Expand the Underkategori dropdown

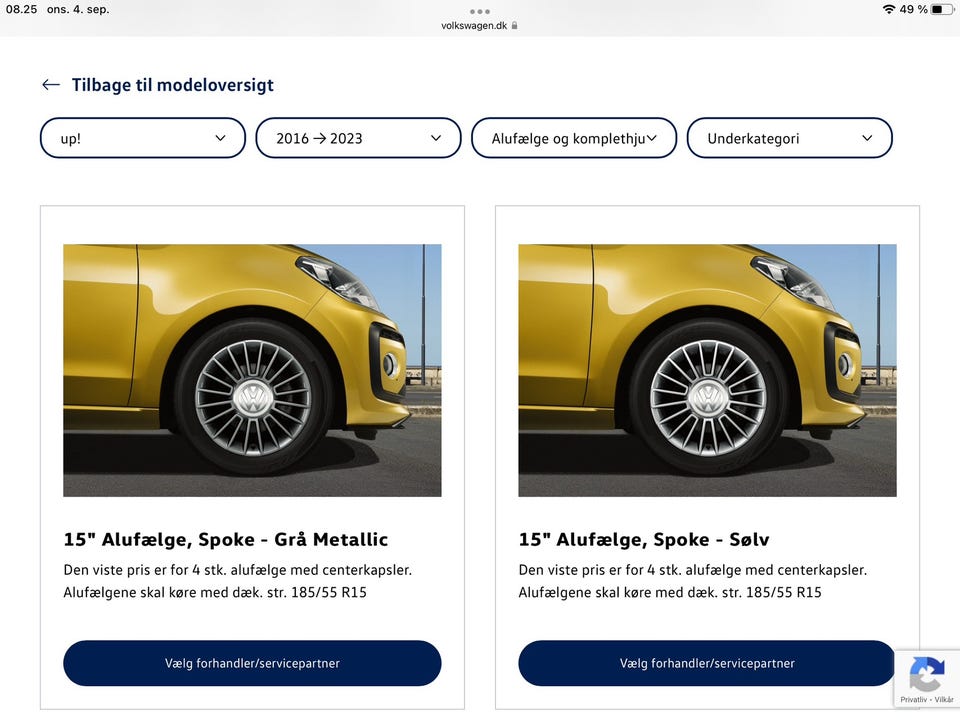click(x=789, y=138)
